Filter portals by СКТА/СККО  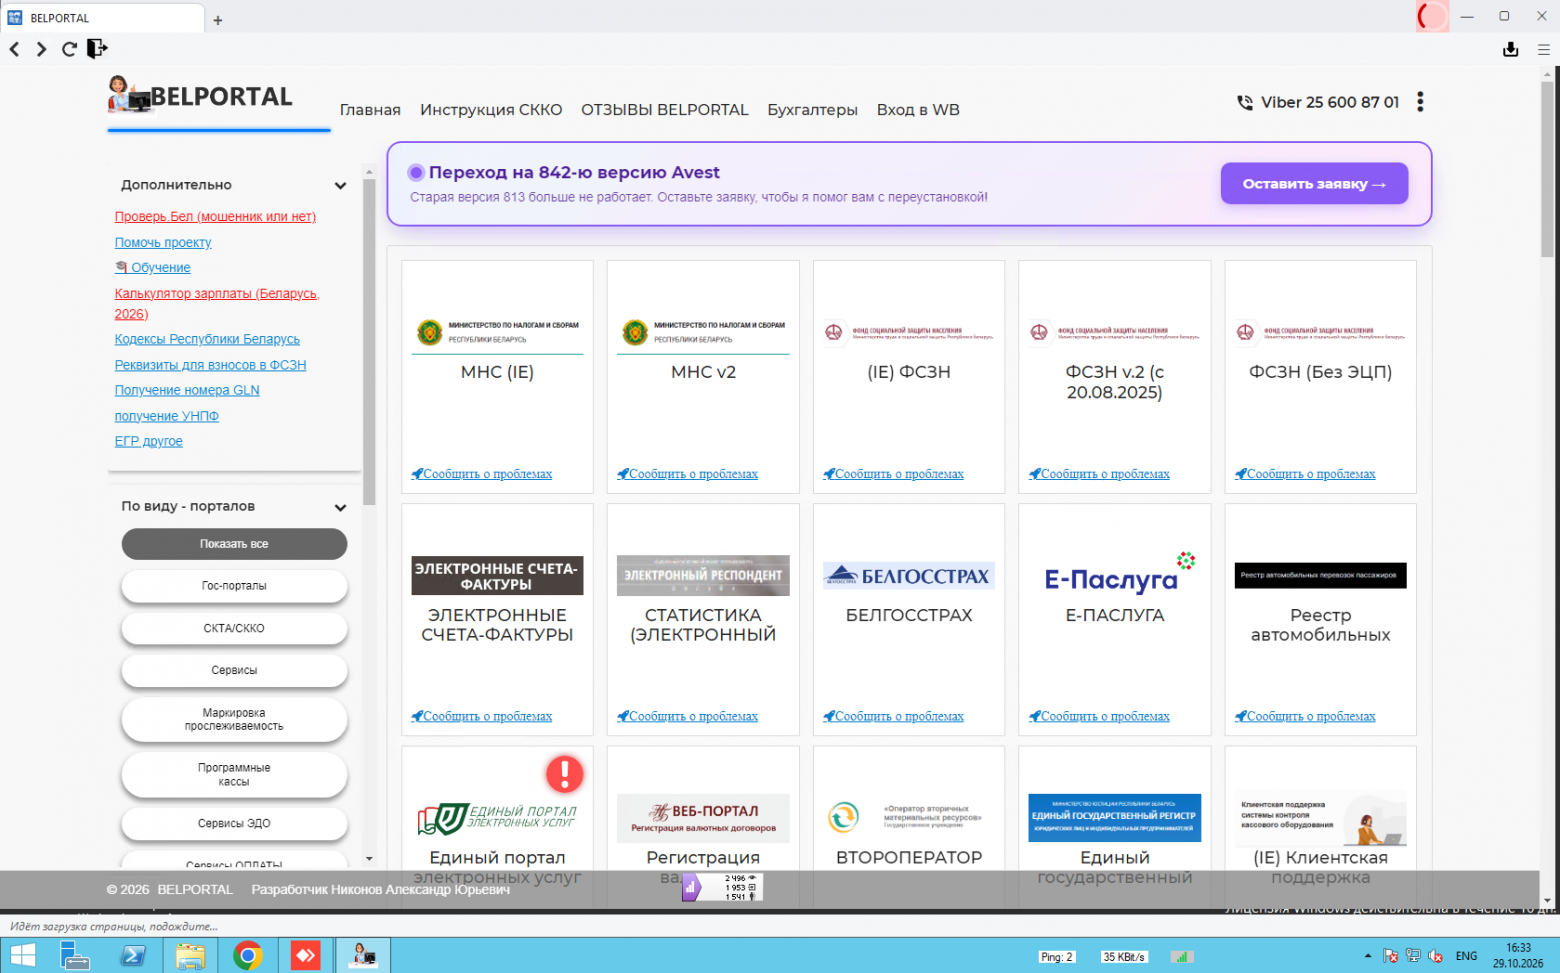234,628
